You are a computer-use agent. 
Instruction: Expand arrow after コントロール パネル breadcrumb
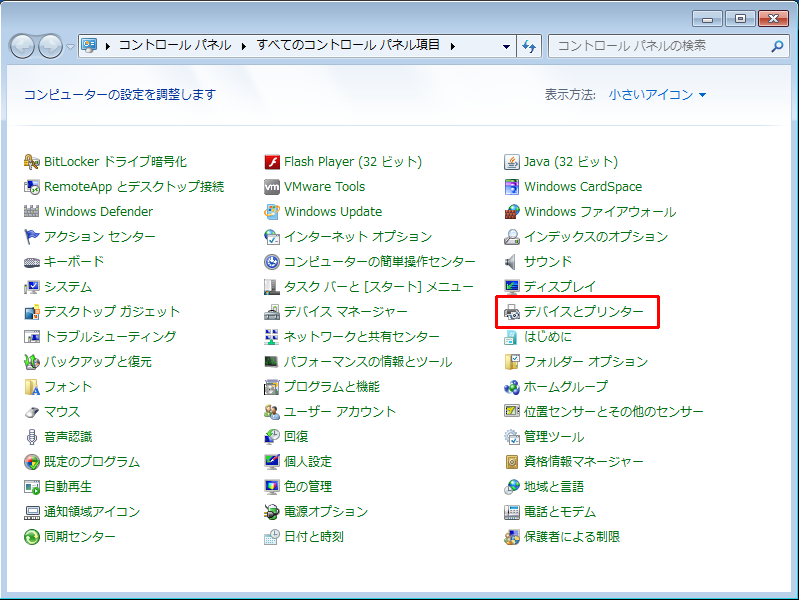[244, 46]
